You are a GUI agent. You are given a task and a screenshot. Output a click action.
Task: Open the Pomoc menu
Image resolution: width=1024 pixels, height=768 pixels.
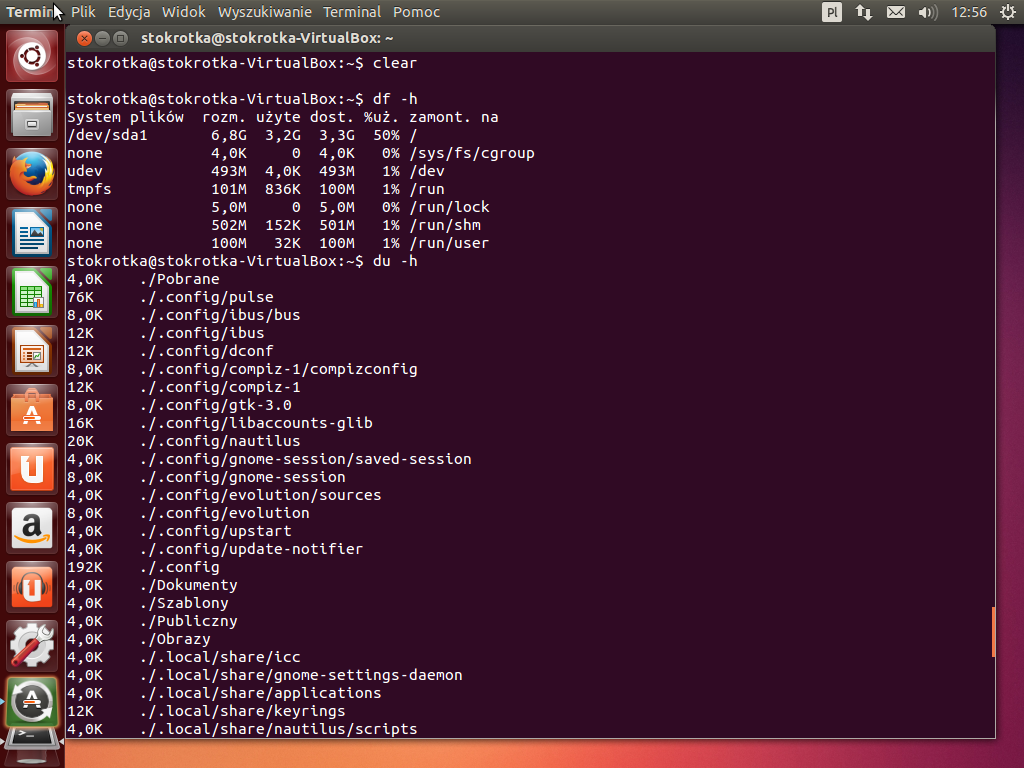pos(416,12)
